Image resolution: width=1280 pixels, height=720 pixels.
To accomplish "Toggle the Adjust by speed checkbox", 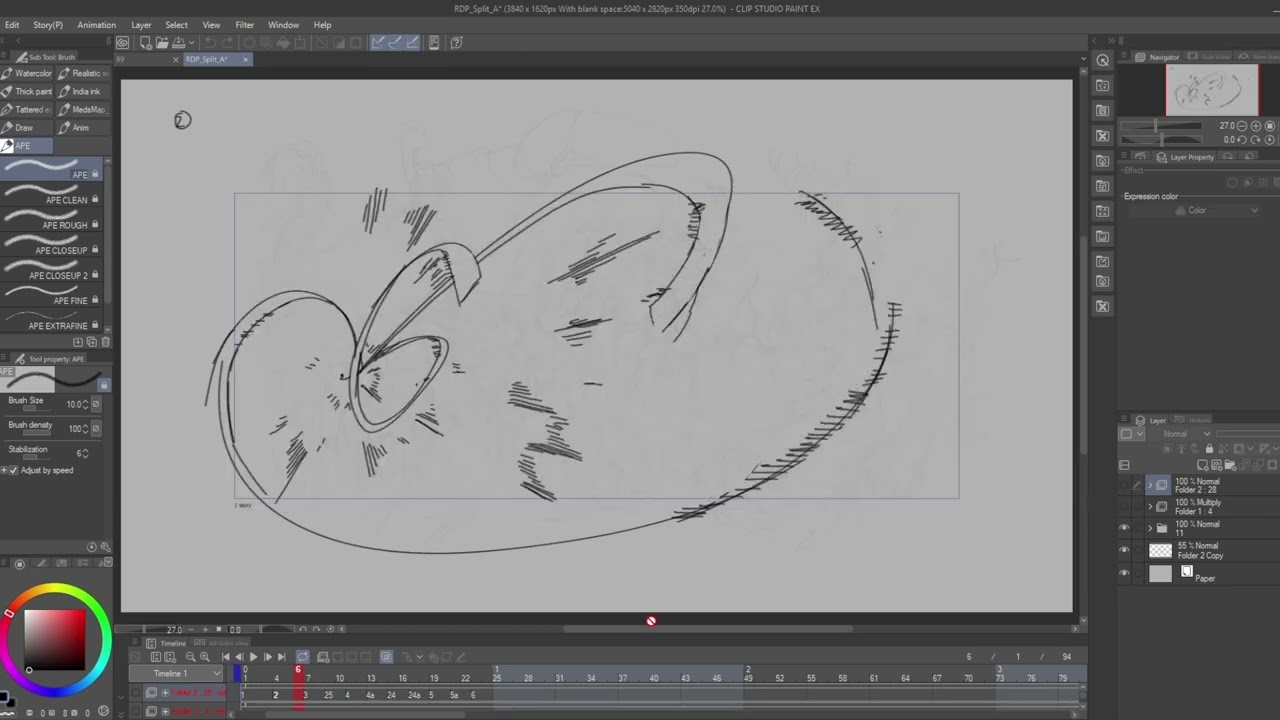I will (13, 470).
